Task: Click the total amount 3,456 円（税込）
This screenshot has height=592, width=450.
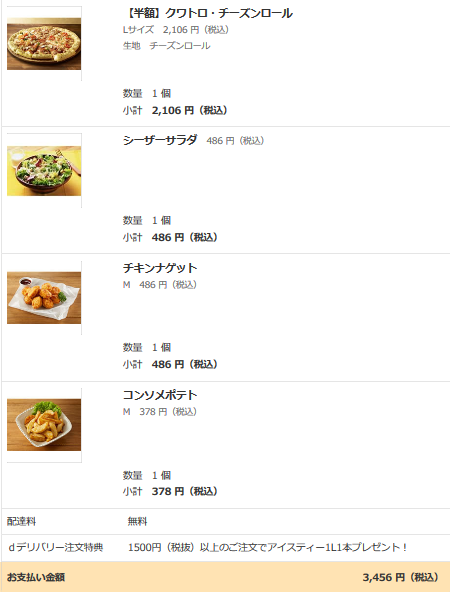Action: pyautogui.click(x=401, y=577)
